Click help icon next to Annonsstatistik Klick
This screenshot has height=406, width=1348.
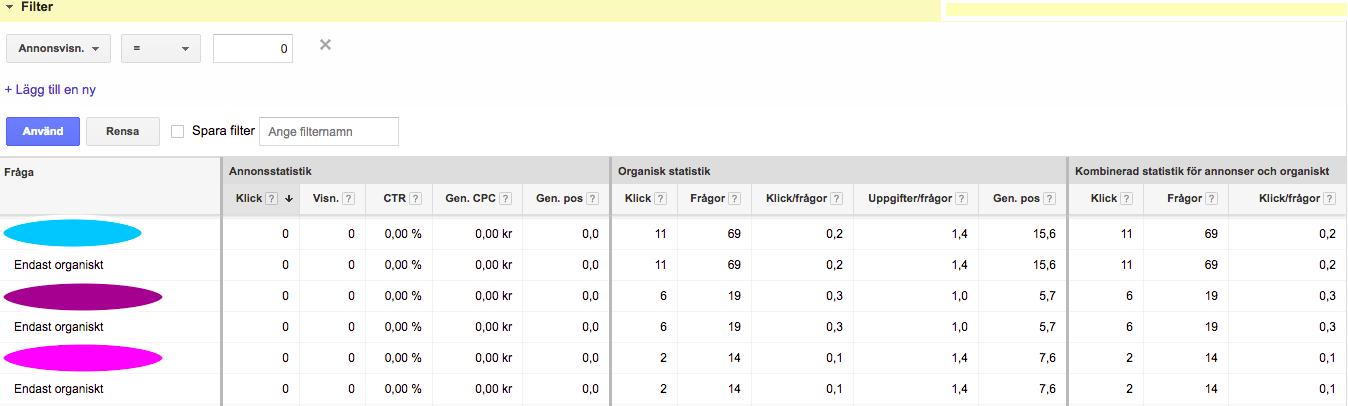(272, 199)
